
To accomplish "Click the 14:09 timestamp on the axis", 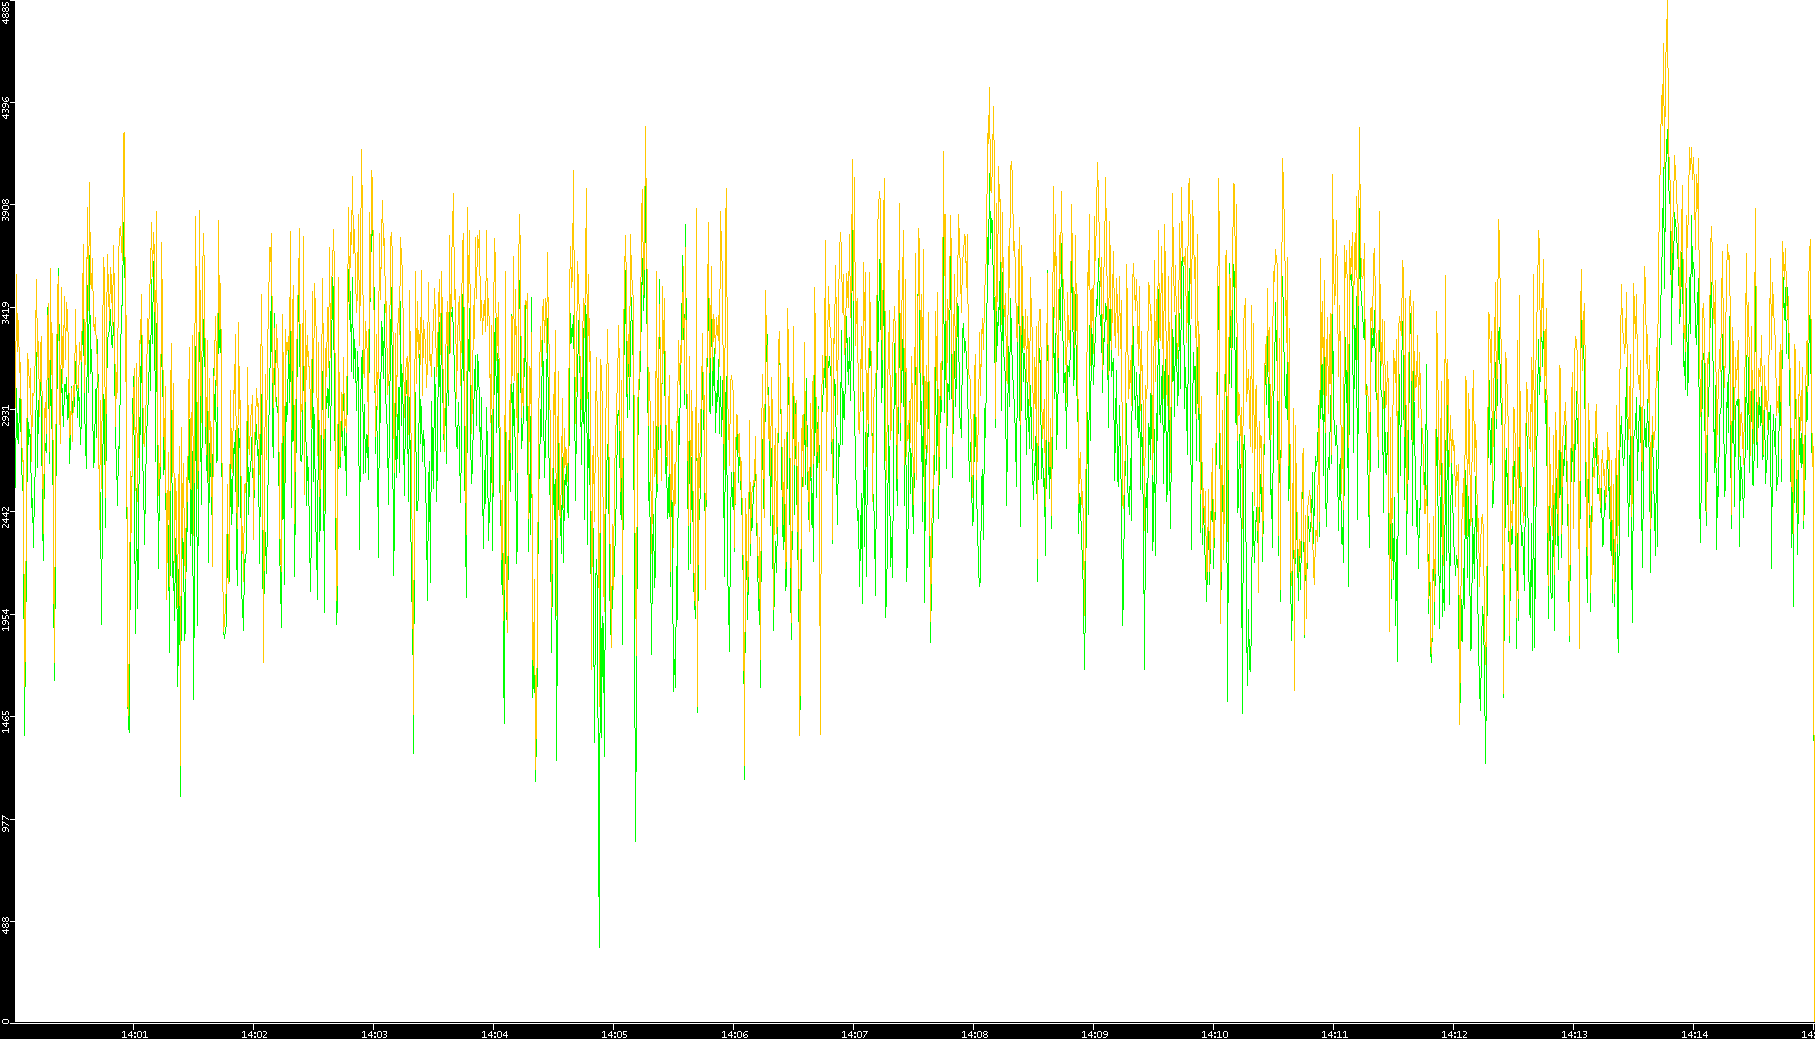I will pyautogui.click(x=1094, y=1034).
